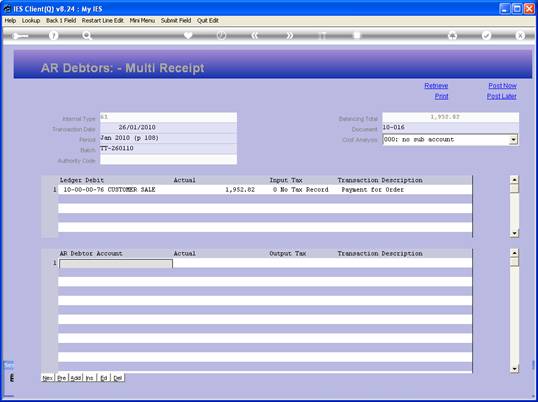Select Submit Field in the menu bar

(x=176, y=21)
